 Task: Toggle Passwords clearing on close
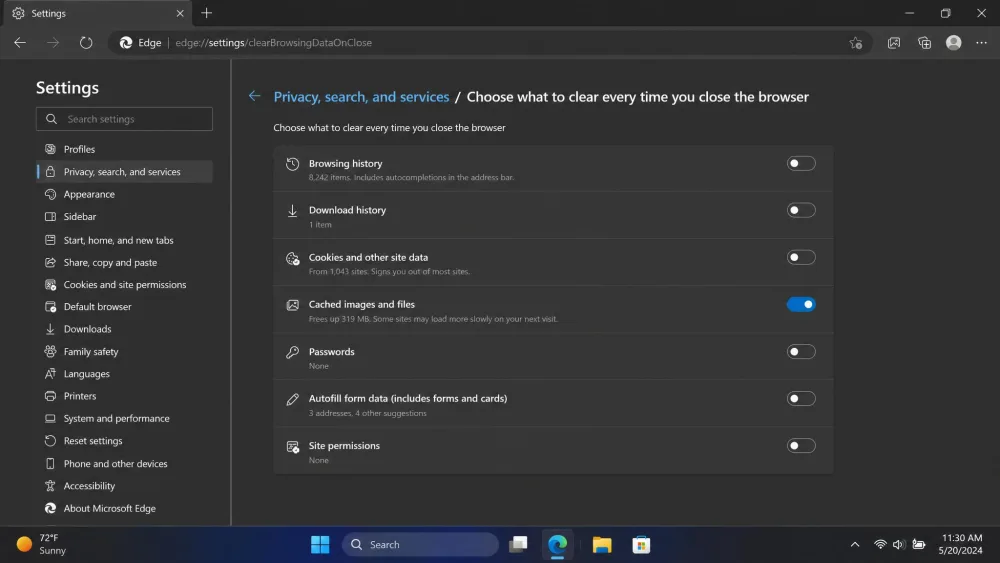pyautogui.click(x=801, y=351)
